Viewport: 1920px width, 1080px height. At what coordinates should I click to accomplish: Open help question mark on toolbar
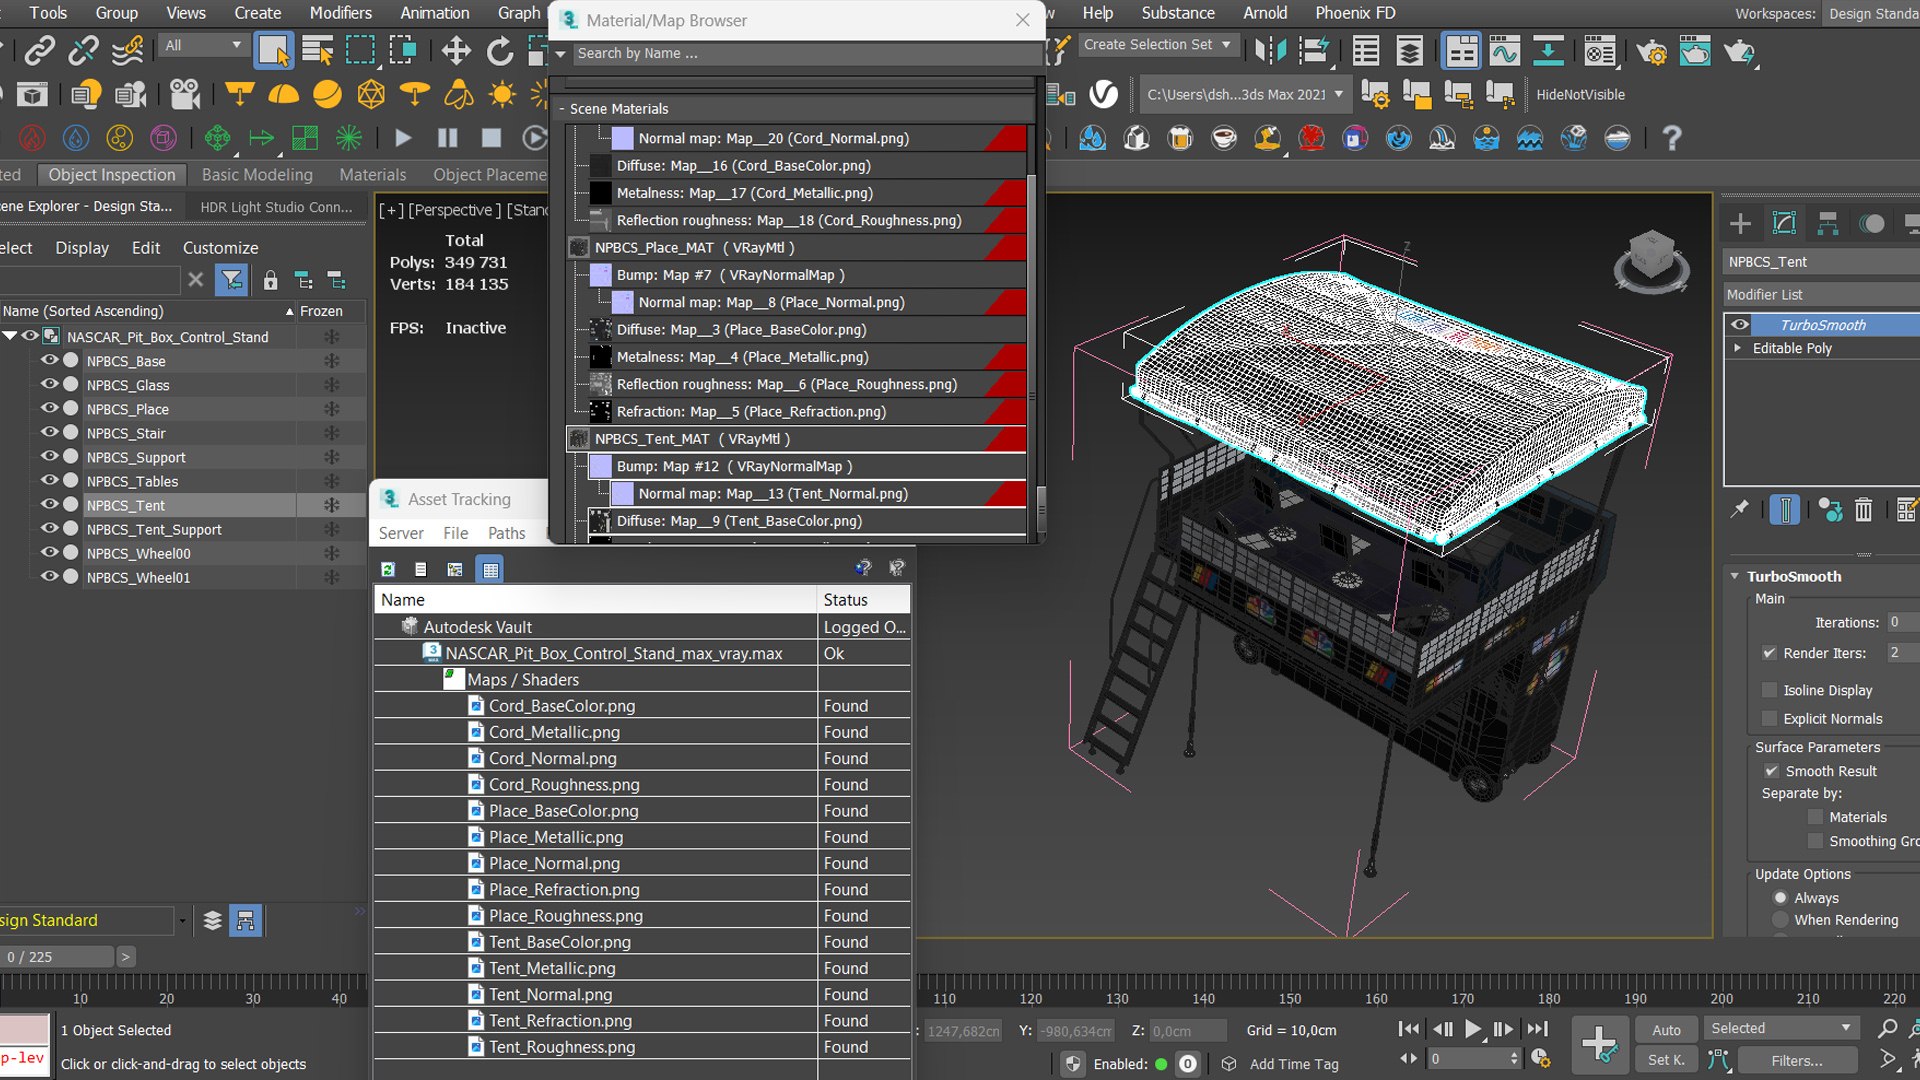tap(1671, 138)
